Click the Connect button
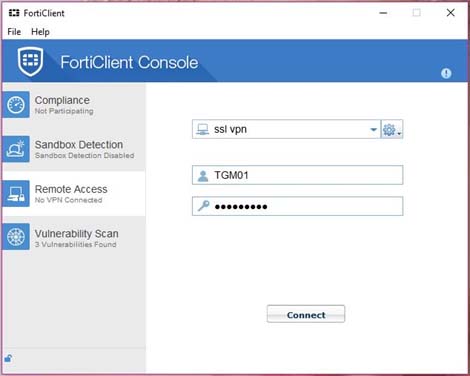The width and height of the screenshot is (470, 376). point(306,314)
